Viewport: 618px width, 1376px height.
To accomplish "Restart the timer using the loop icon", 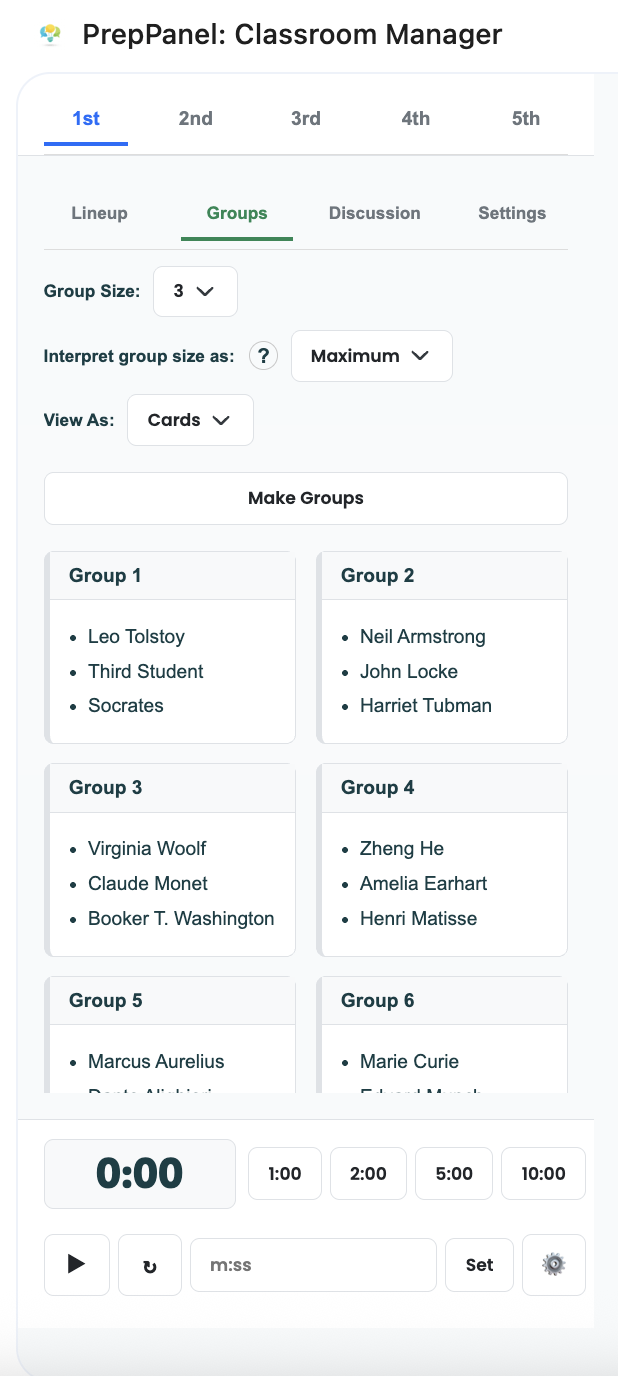I will (149, 1264).
